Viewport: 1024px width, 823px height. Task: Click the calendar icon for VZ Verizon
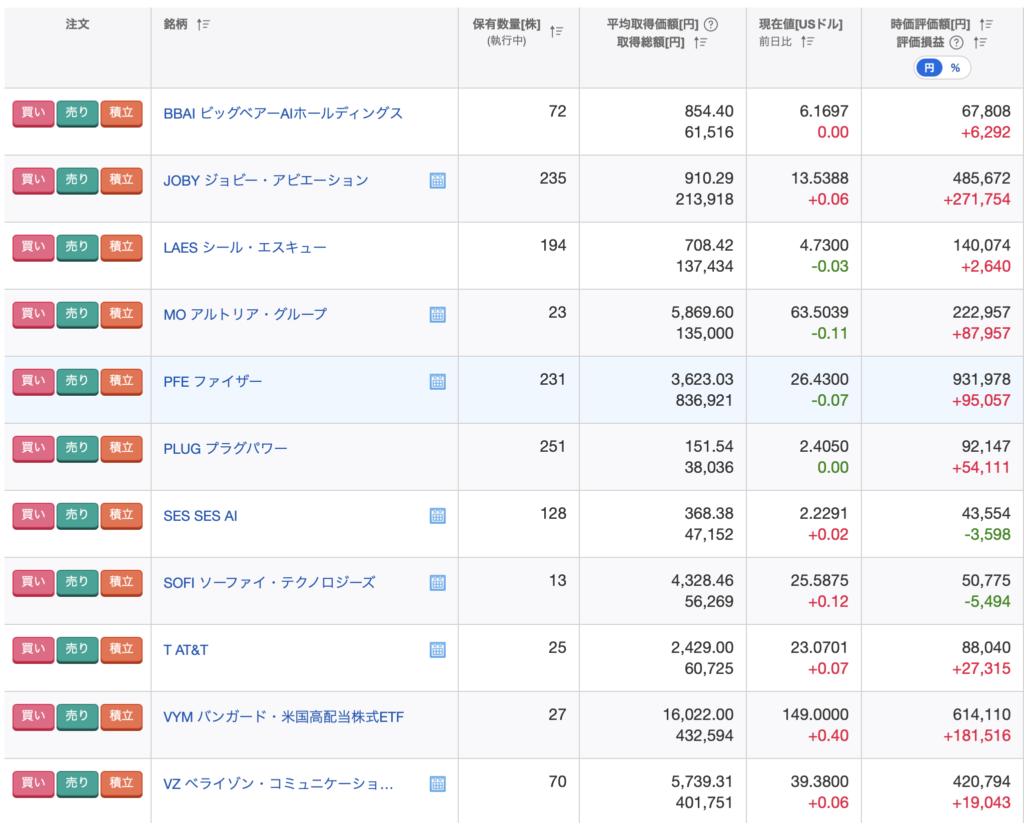437,784
